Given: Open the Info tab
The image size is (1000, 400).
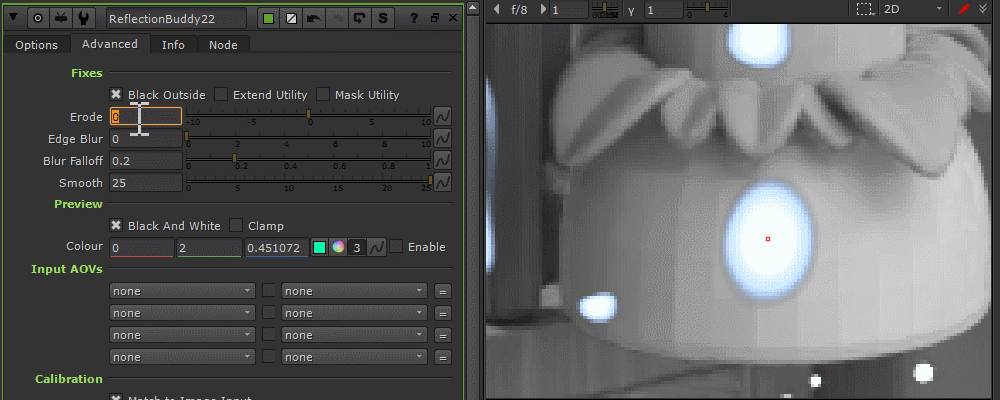Looking at the screenshot, I should tap(173, 45).
